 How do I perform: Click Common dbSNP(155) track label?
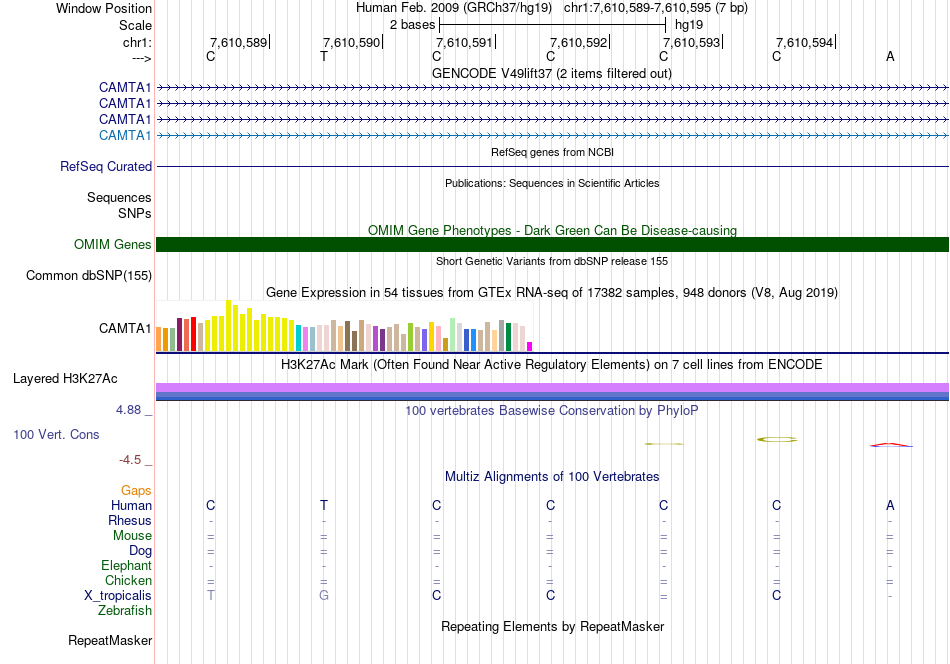pyautogui.click(x=89, y=275)
